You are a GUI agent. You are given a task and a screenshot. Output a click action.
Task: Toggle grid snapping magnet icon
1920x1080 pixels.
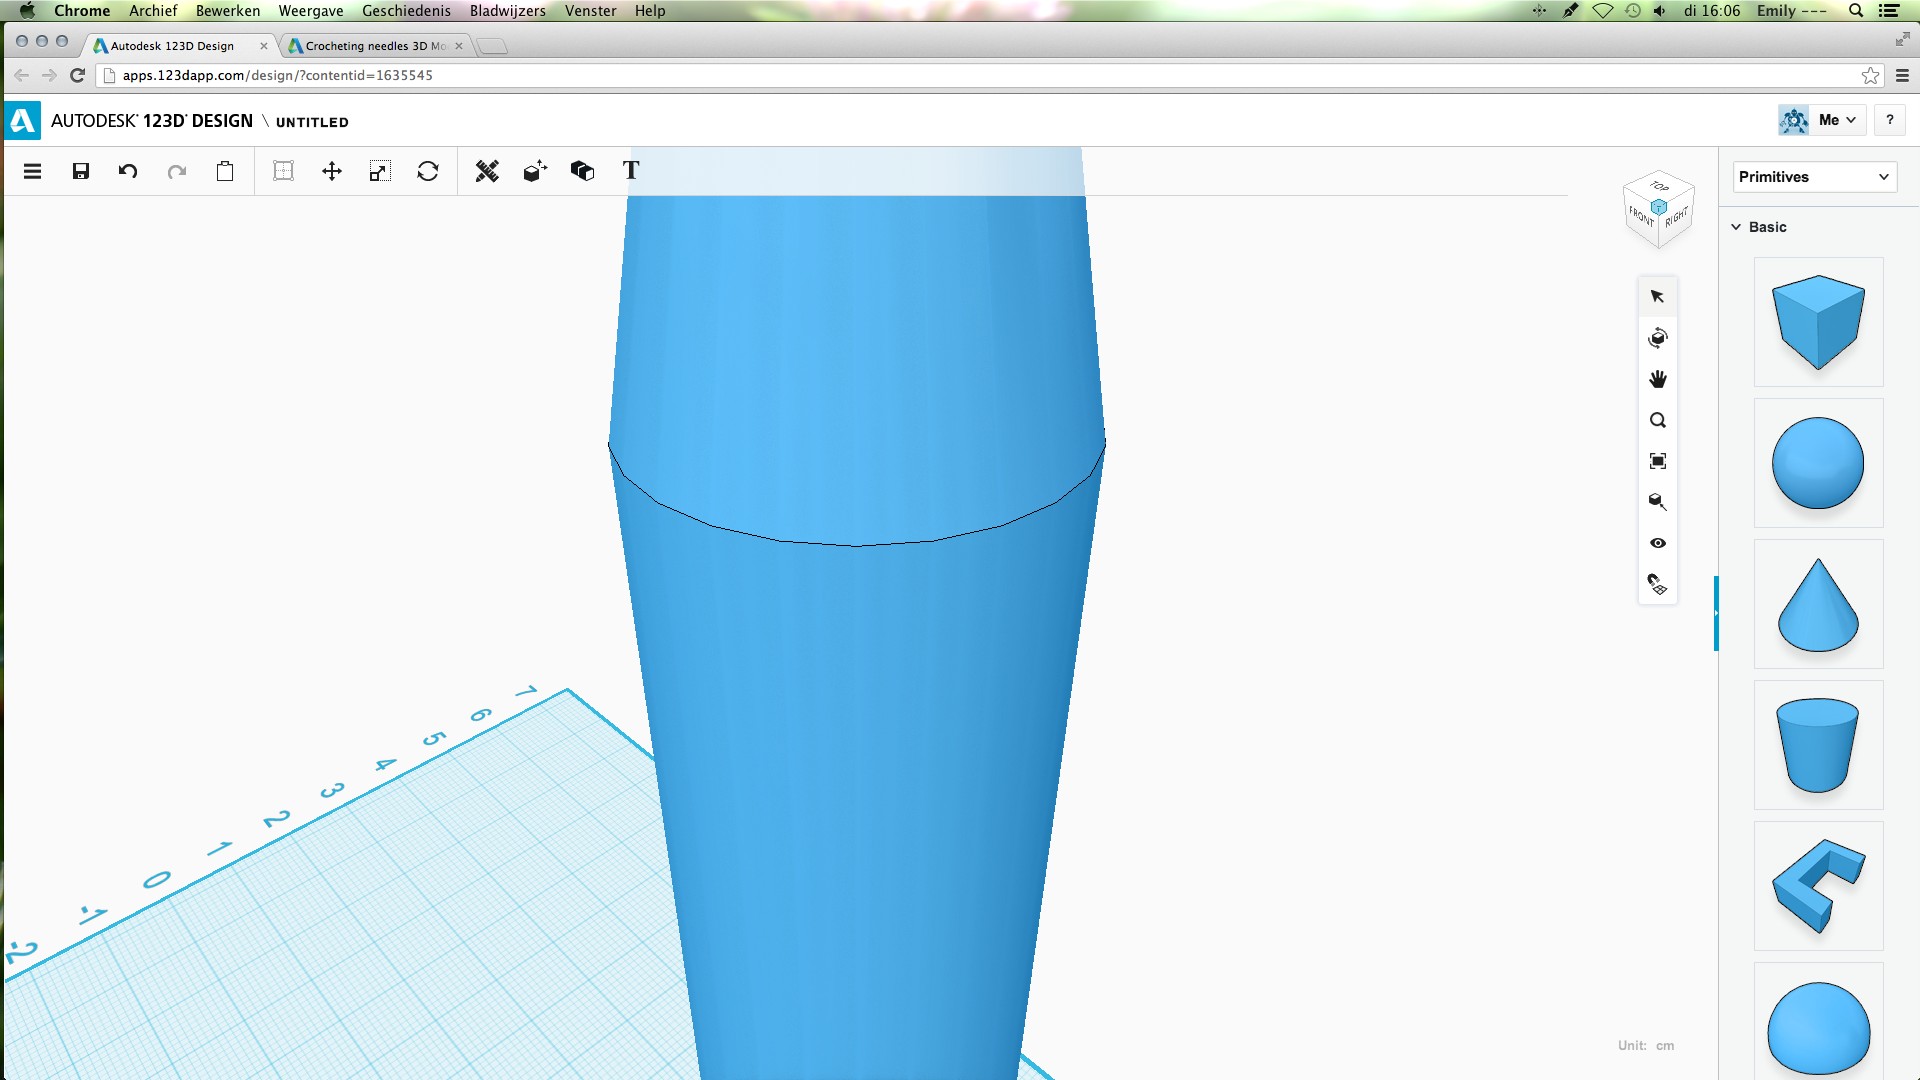click(x=1658, y=584)
